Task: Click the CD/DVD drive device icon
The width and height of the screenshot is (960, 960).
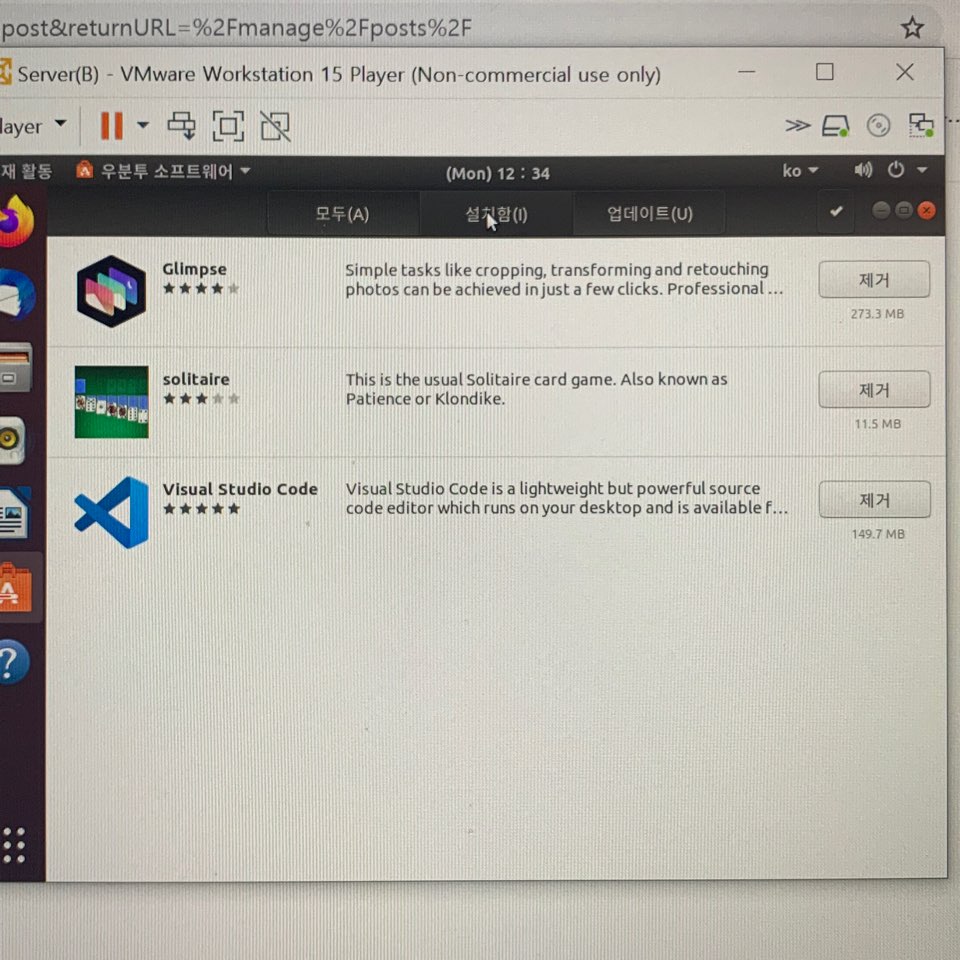Action: click(879, 126)
